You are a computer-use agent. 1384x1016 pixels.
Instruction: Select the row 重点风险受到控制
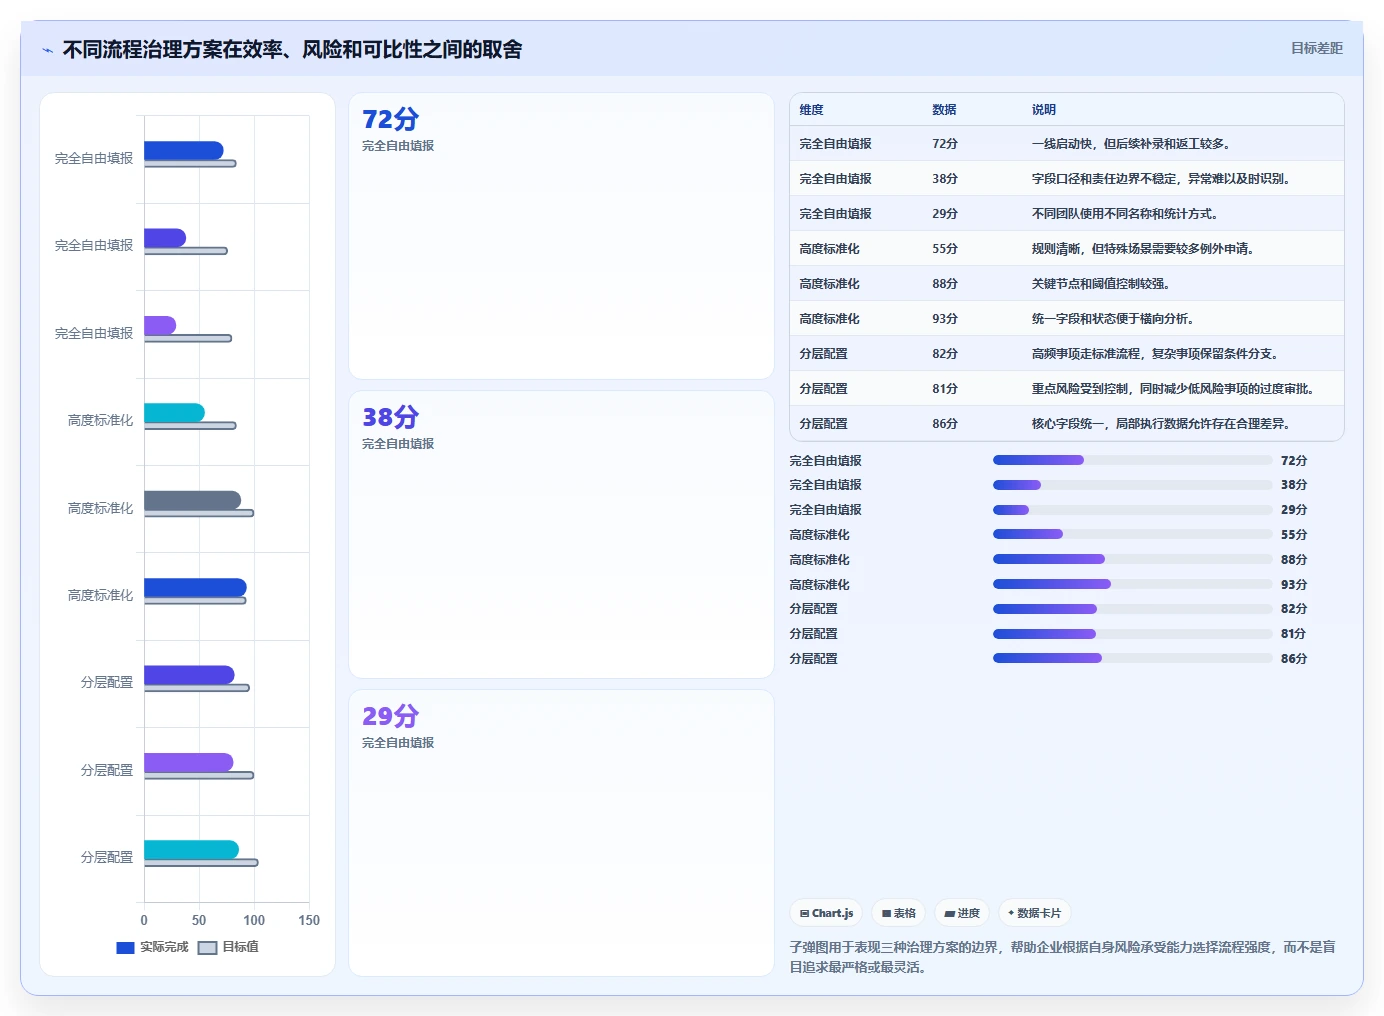(x=1066, y=389)
